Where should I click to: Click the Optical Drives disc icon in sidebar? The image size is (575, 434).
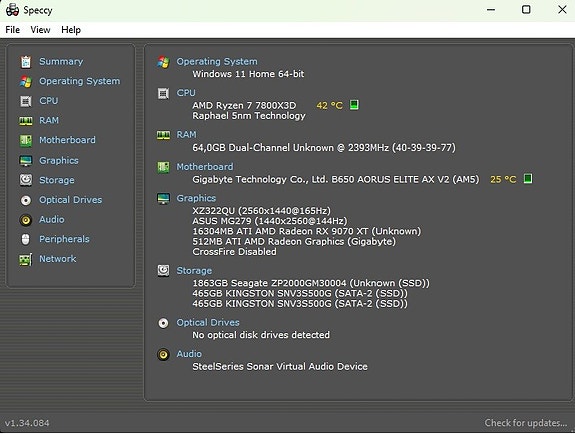26,200
